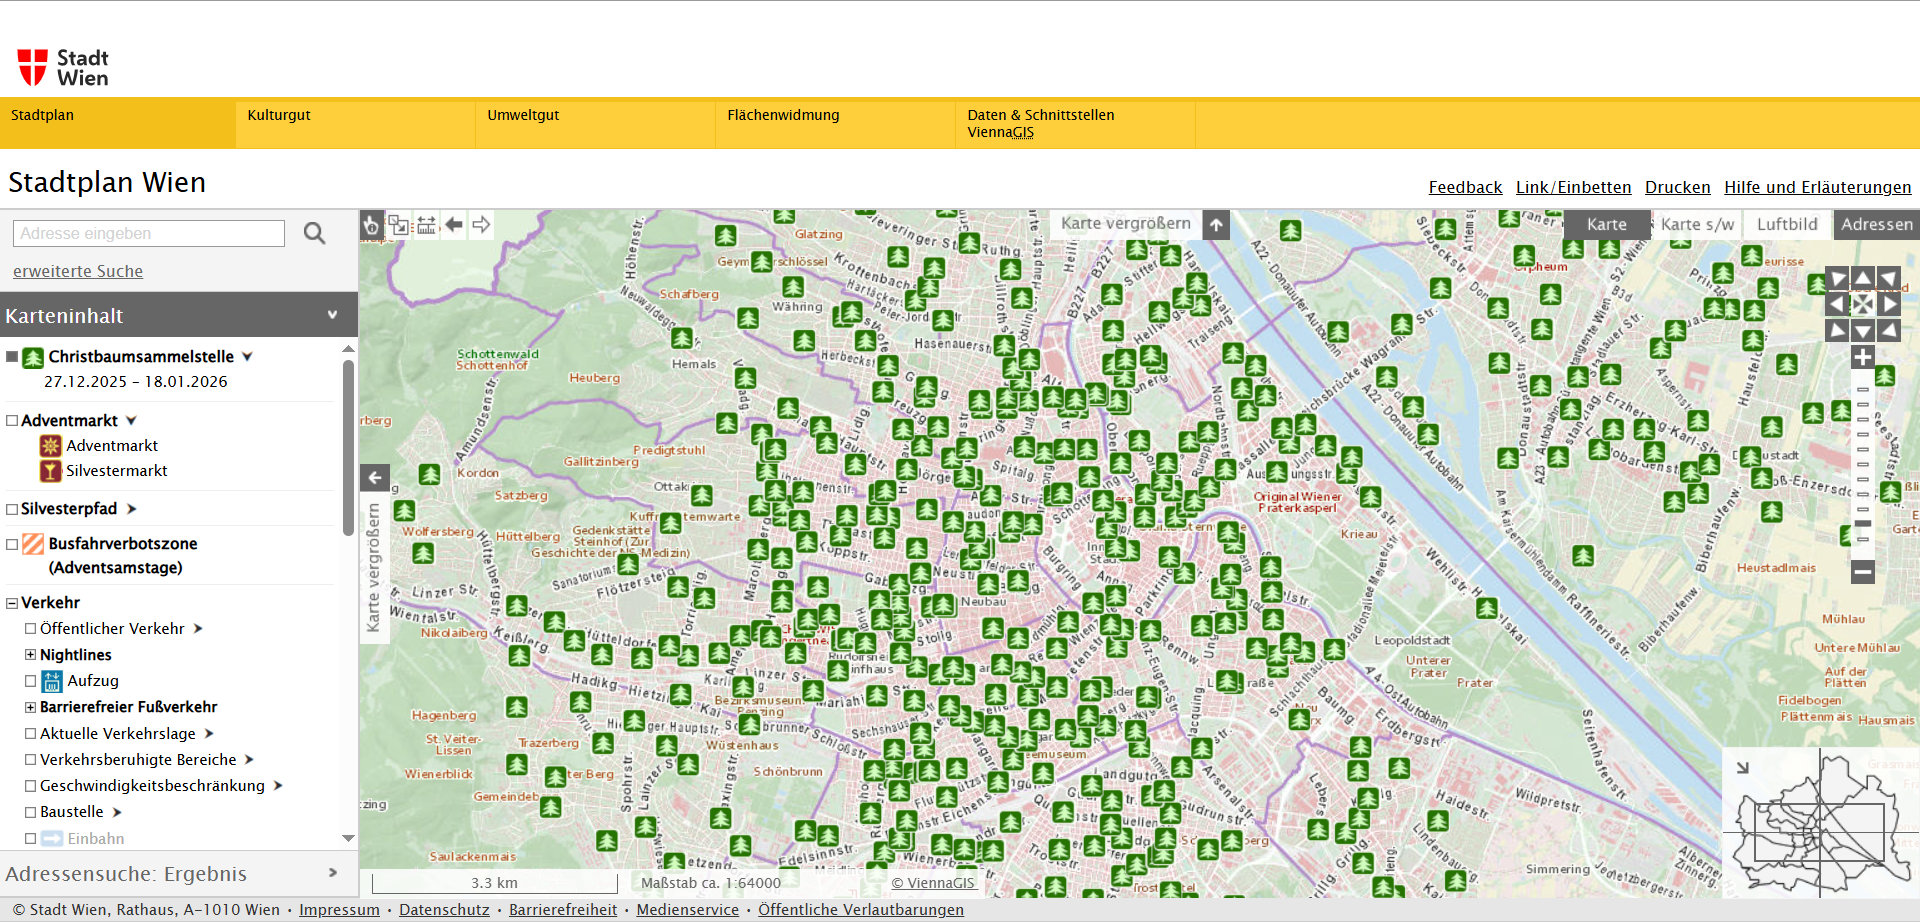The image size is (1920, 922).
Task: Collapse the Karteninhalt panel header
Action: point(332,316)
